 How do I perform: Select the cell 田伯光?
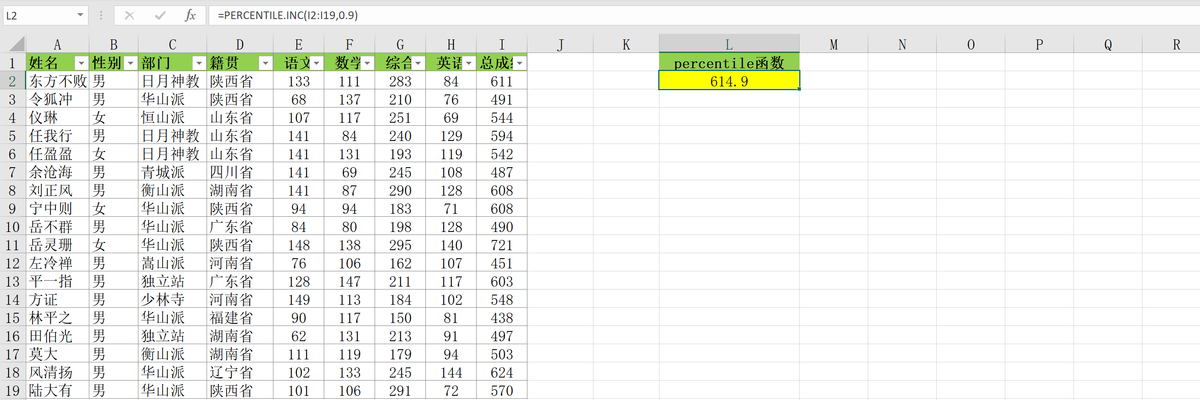57,335
